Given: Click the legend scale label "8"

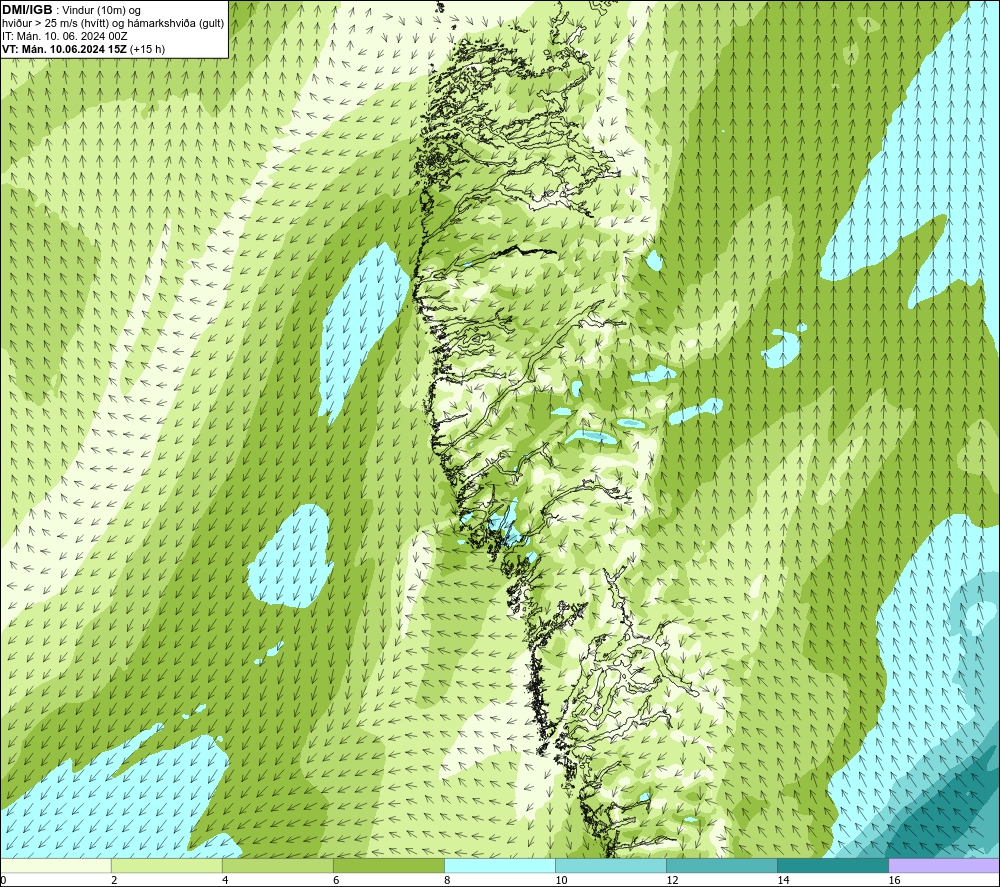Looking at the screenshot, I should [447, 881].
